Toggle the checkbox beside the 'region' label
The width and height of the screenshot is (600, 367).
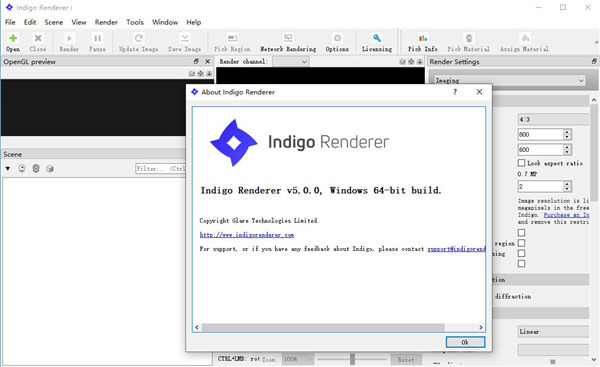(x=521, y=243)
